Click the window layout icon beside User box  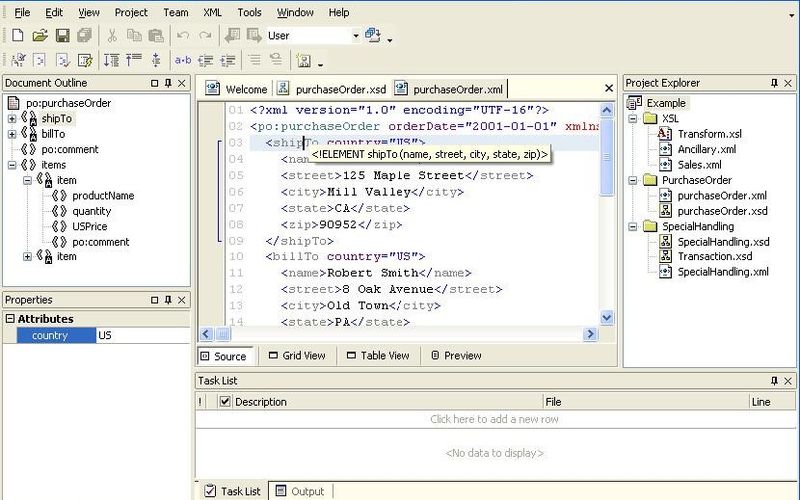tap(373, 35)
